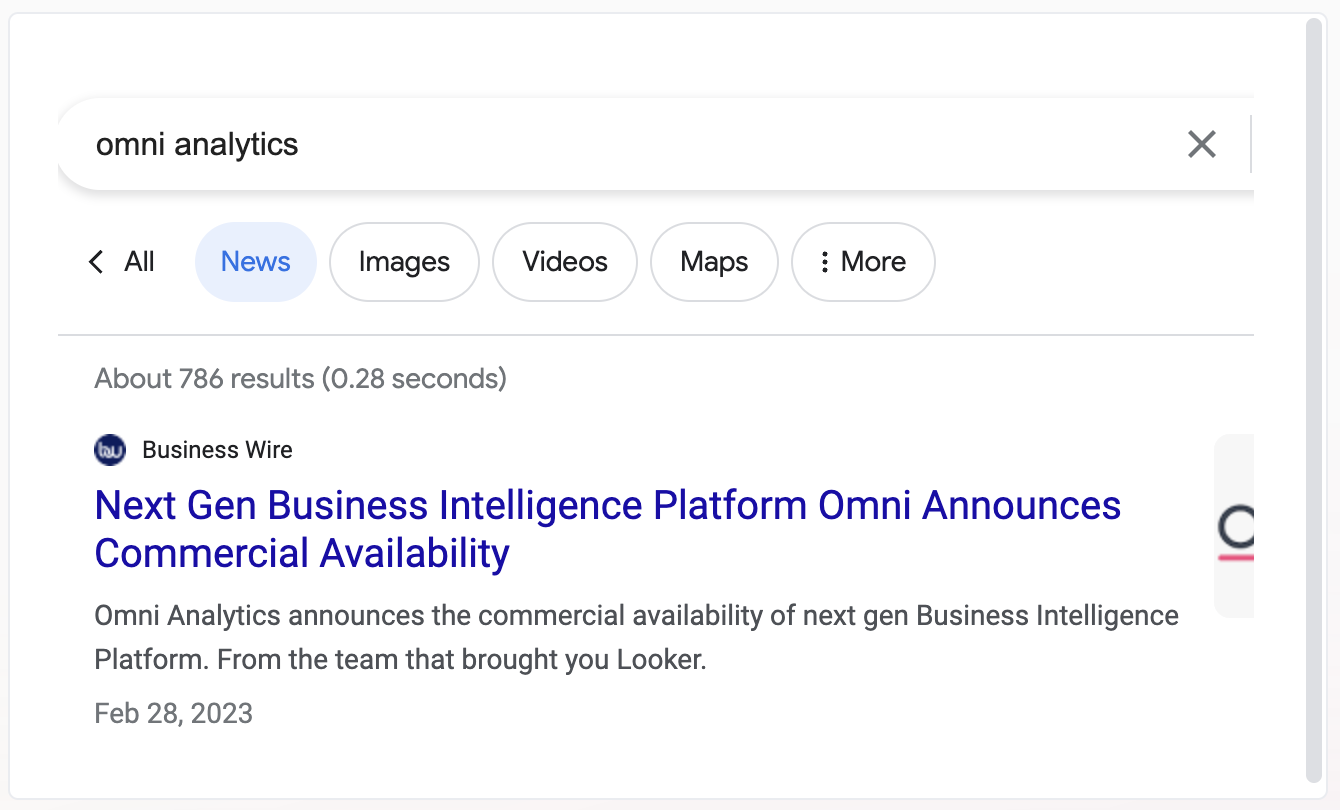The width and height of the screenshot is (1340, 810).
Task: Click the back chevron beside All
Action: [96, 262]
